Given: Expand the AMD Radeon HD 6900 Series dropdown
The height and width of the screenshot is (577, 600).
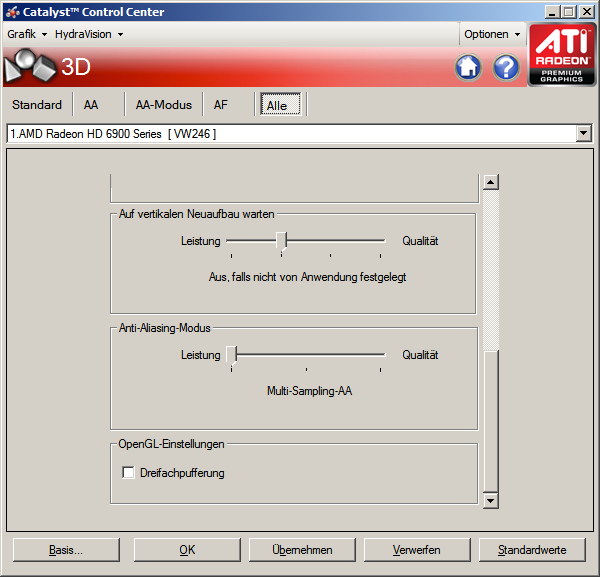Looking at the screenshot, I should [x=584, y=134].
